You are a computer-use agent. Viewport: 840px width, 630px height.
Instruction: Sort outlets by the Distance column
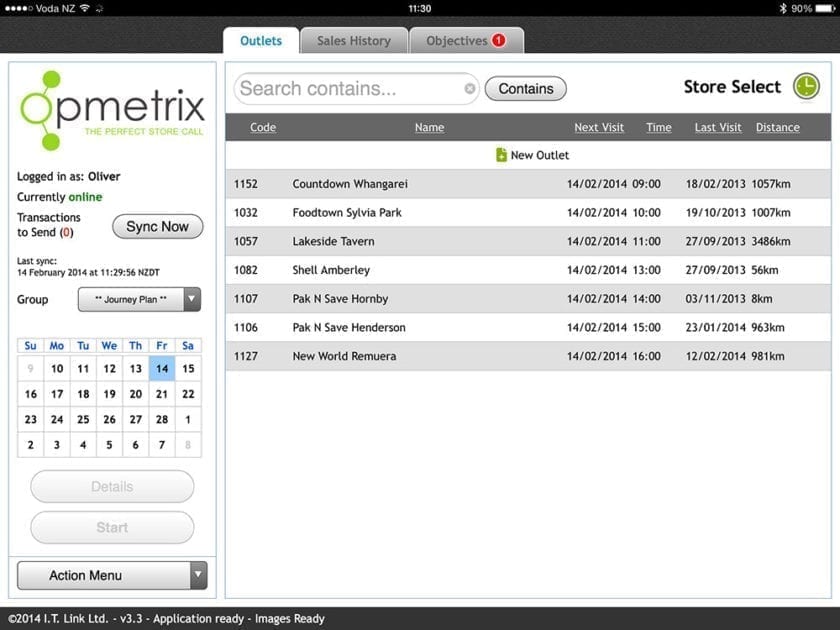pos(778,127)
